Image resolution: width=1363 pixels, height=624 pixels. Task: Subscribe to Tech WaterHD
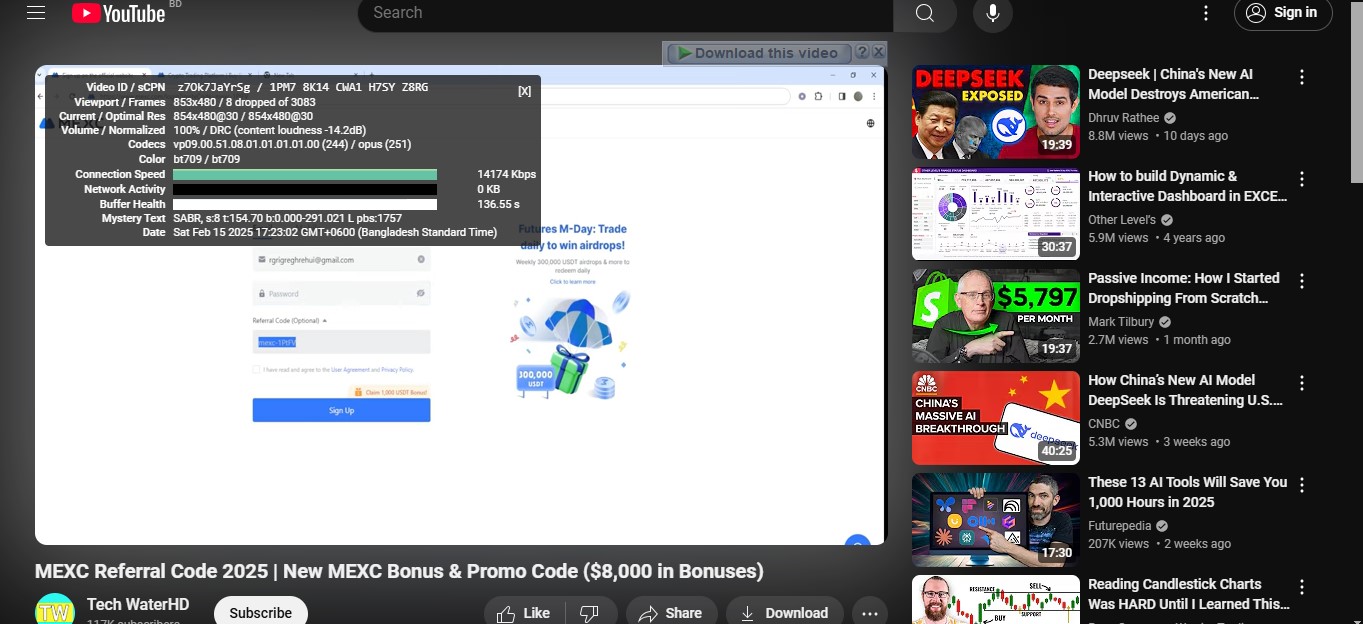coord(260,612)
